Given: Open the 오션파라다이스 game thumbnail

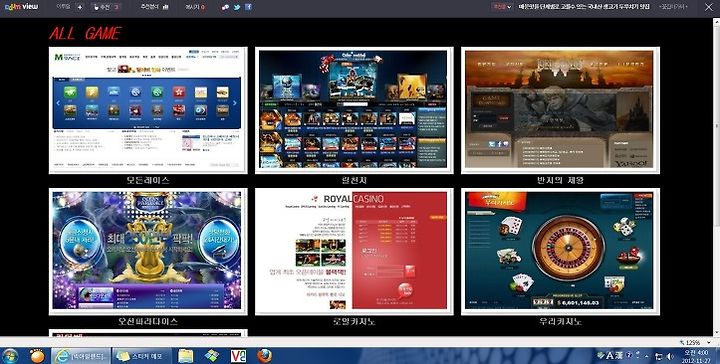Looking at the screenshot, I should [148, 251].
